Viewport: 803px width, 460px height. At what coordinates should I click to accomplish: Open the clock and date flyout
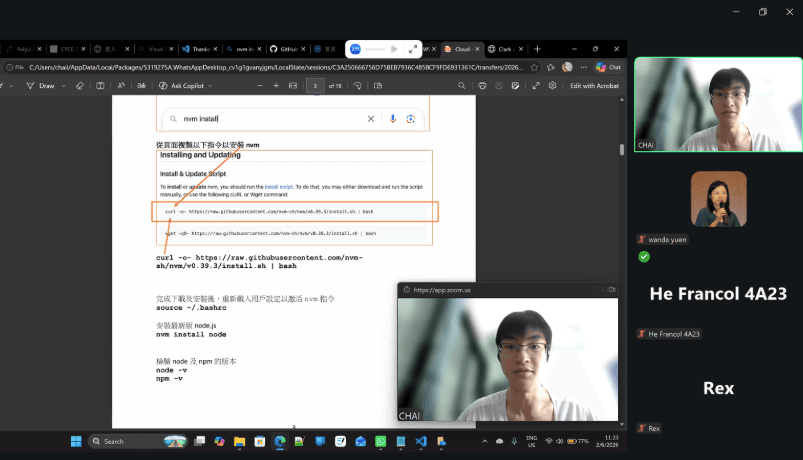click(607, 442)
